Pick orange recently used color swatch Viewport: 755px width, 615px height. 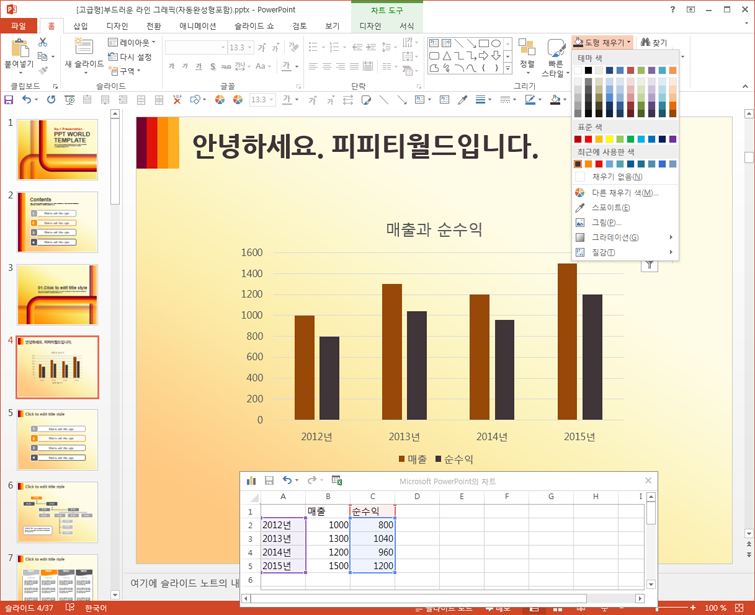pos(588,164)
